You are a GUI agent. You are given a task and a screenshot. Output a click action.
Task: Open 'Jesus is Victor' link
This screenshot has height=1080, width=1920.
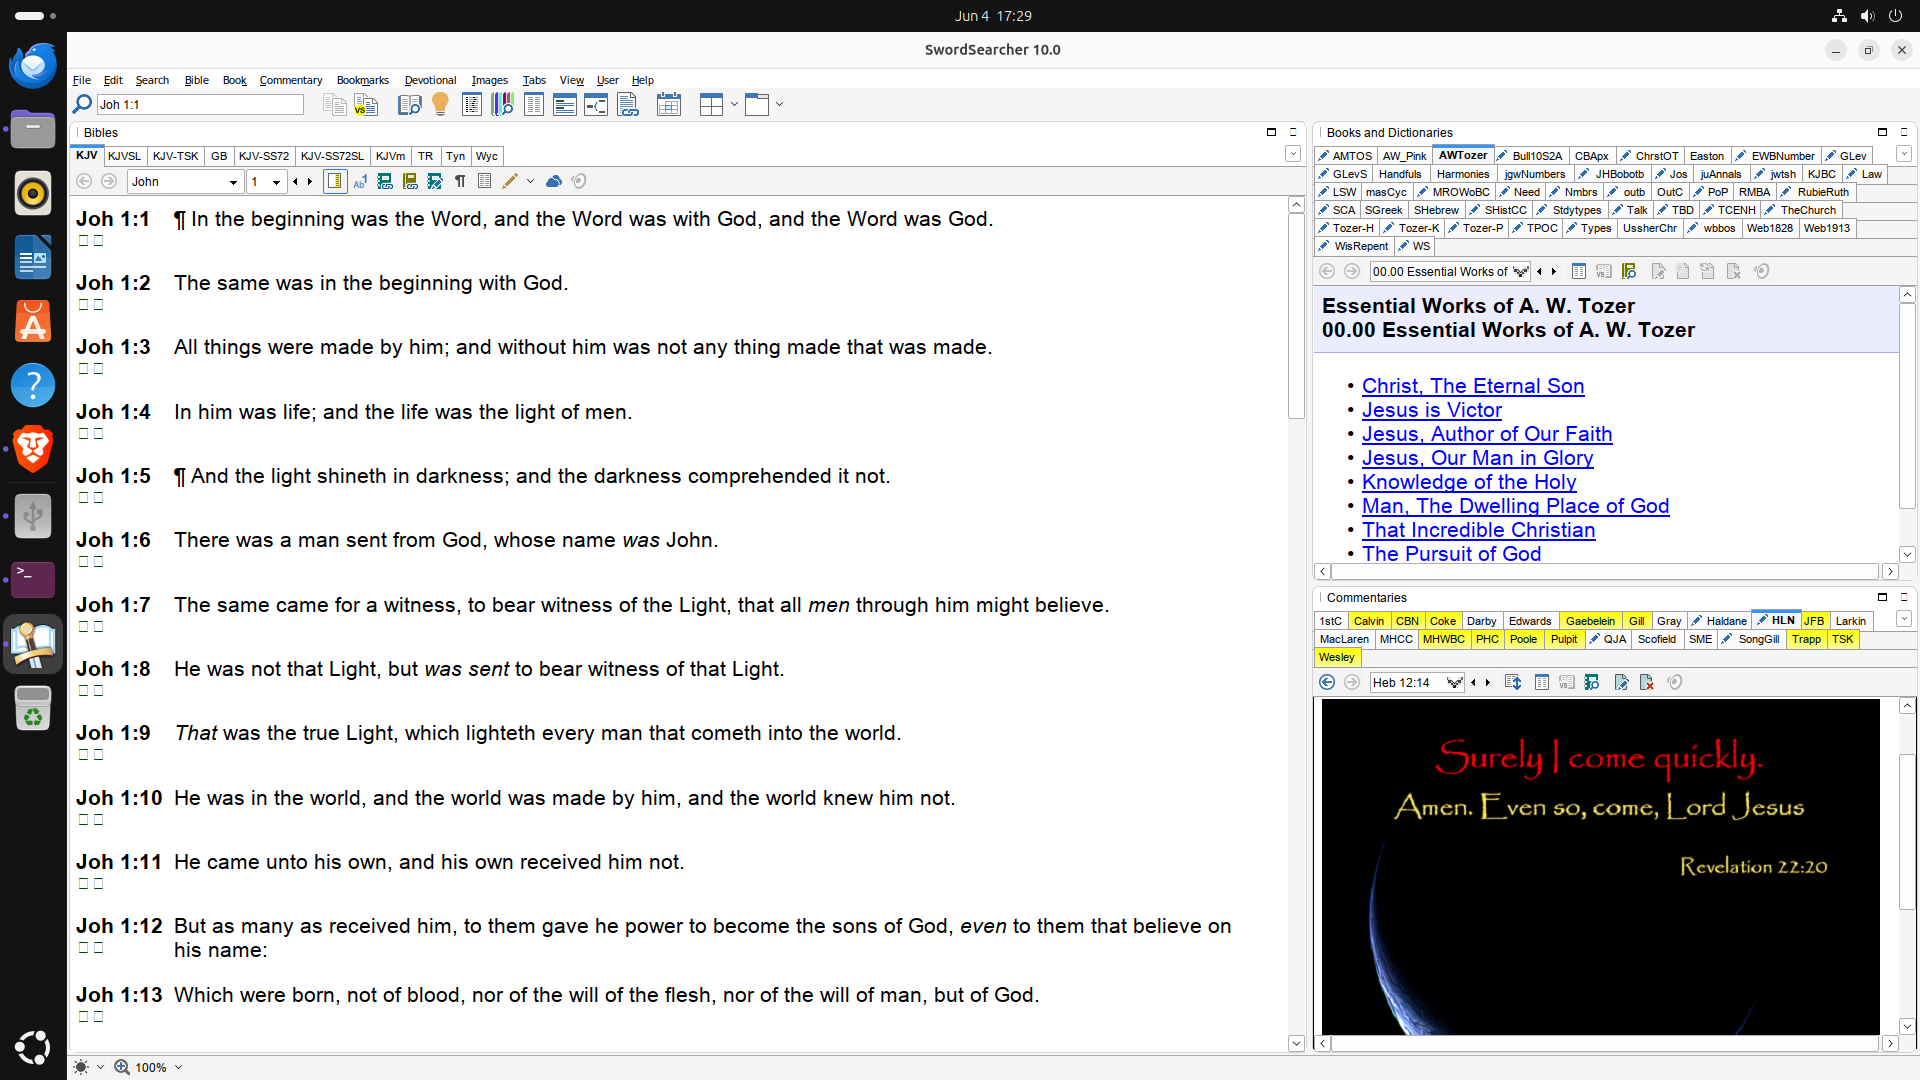pos(1431,410)
